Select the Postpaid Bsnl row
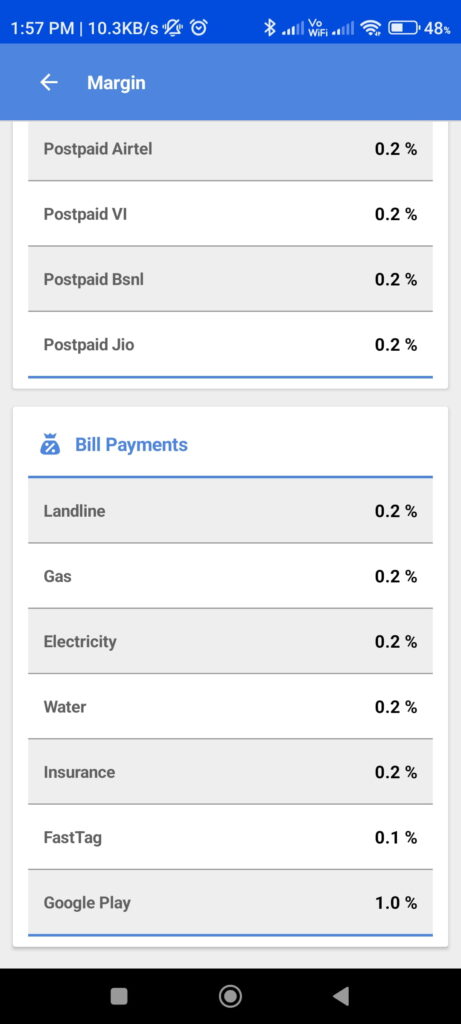 tap(230, 279)
